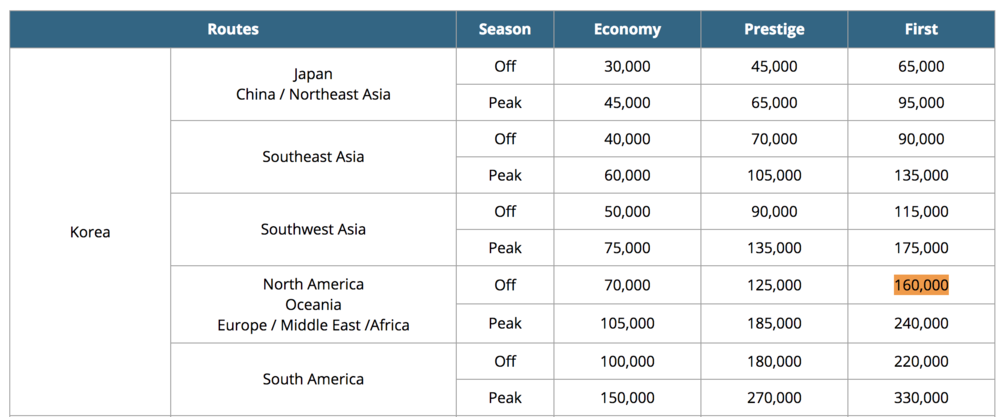Select the Korea origin cell
The image size is (1000, 417).
pos(90,232)
